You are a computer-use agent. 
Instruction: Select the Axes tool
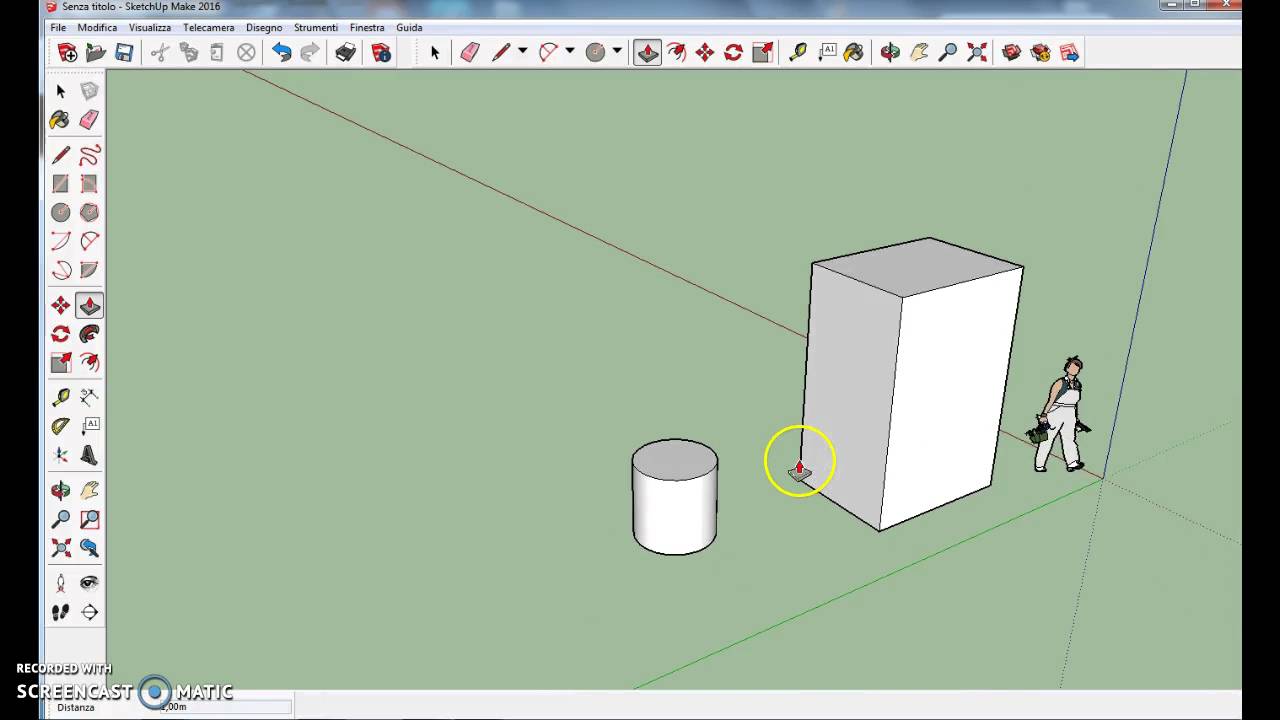coord(61,455)
